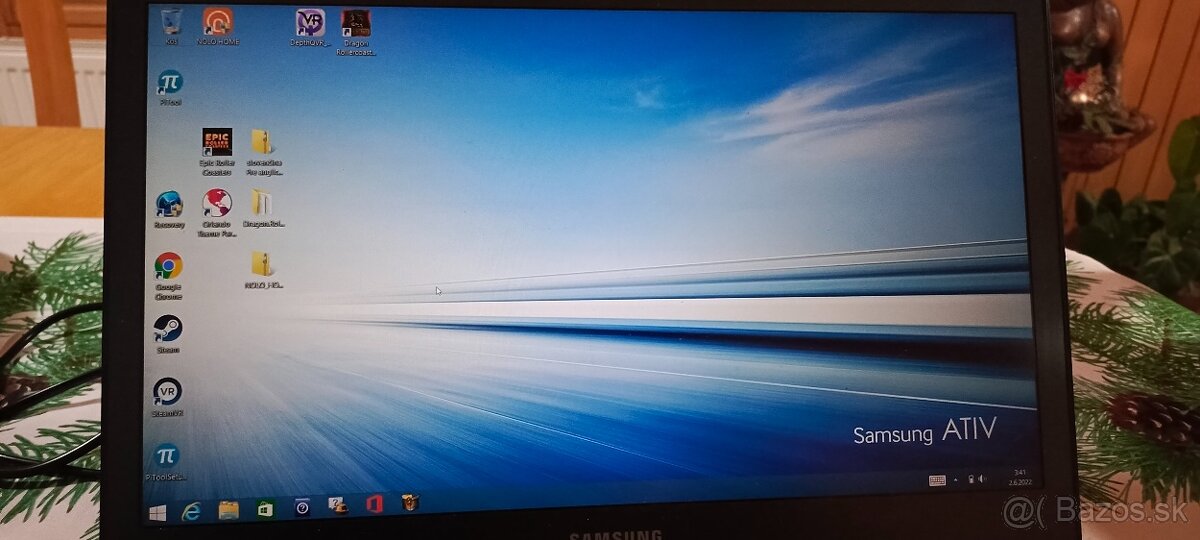This screenshot has height=540, width=1200.
Task: Open the touch keyboard tray icon
Action: tap(937, 480)
